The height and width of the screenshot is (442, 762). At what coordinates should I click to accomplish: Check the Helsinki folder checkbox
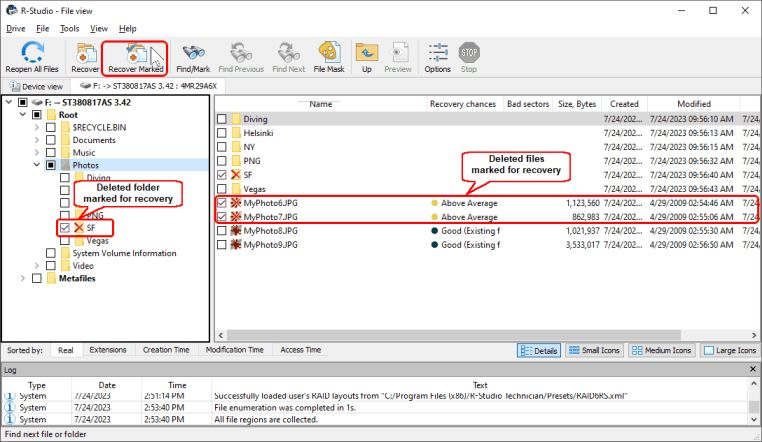tap(222, 133)
